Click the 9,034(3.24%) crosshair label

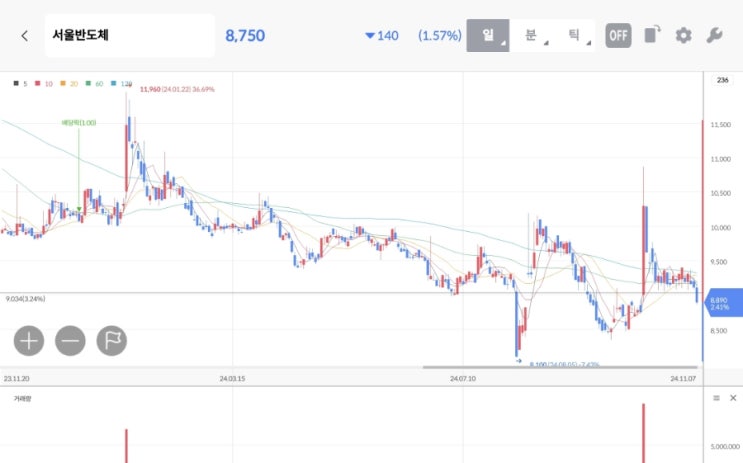point(26,299)
